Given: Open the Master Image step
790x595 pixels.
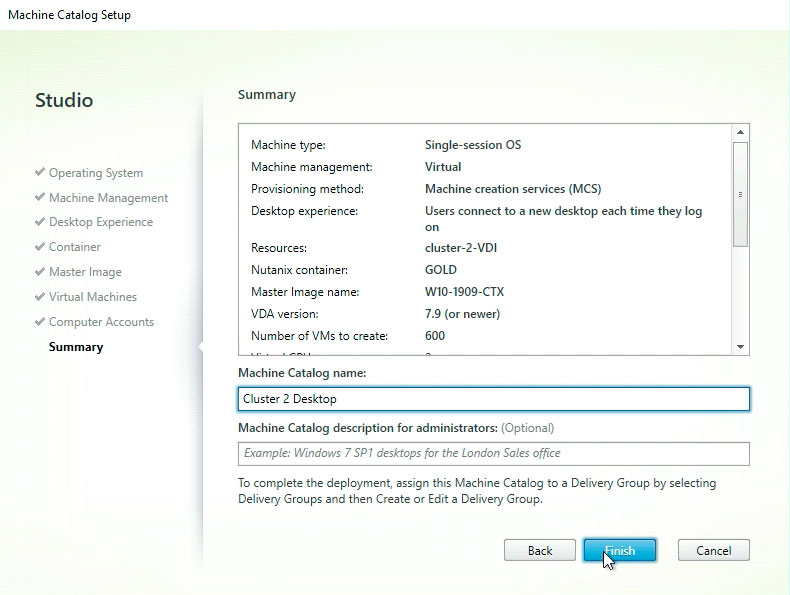Looking at the screenshot, I should point(85,272).
